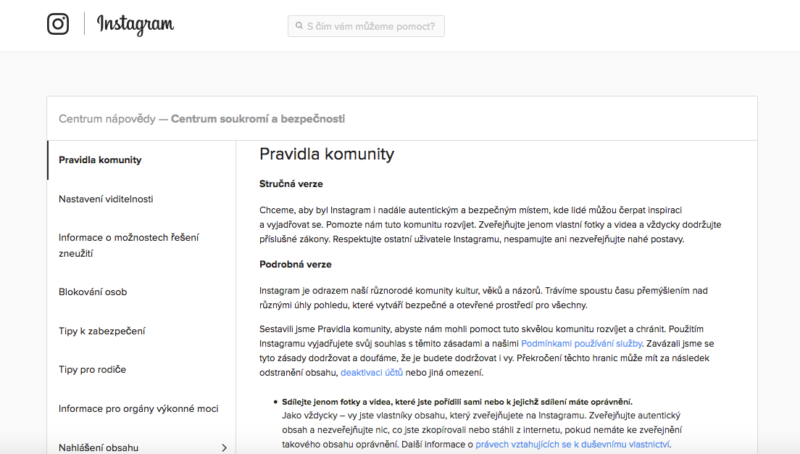
Task: Expand the Nahlášení obsahu chevron arrow
Action: click(224, 448)
